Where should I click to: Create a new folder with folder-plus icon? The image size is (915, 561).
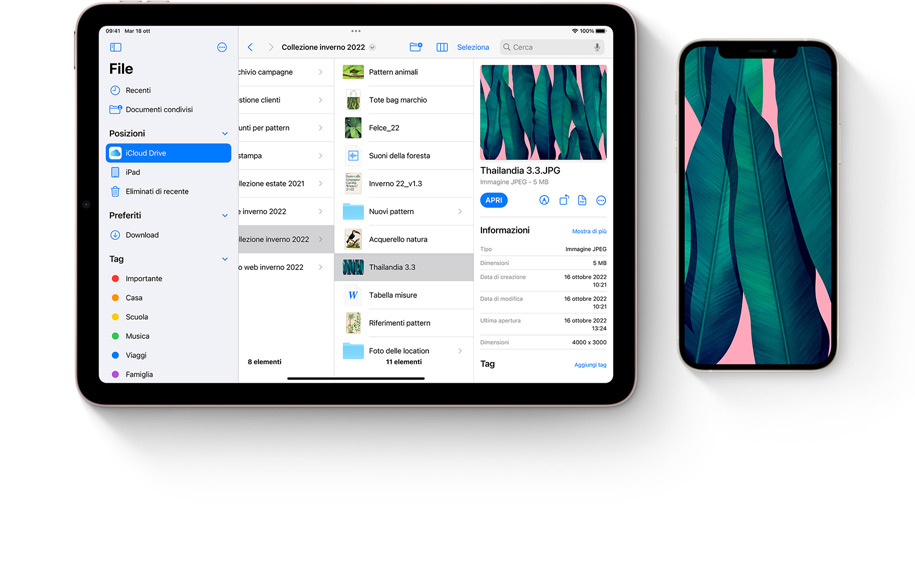coord(415,47)
